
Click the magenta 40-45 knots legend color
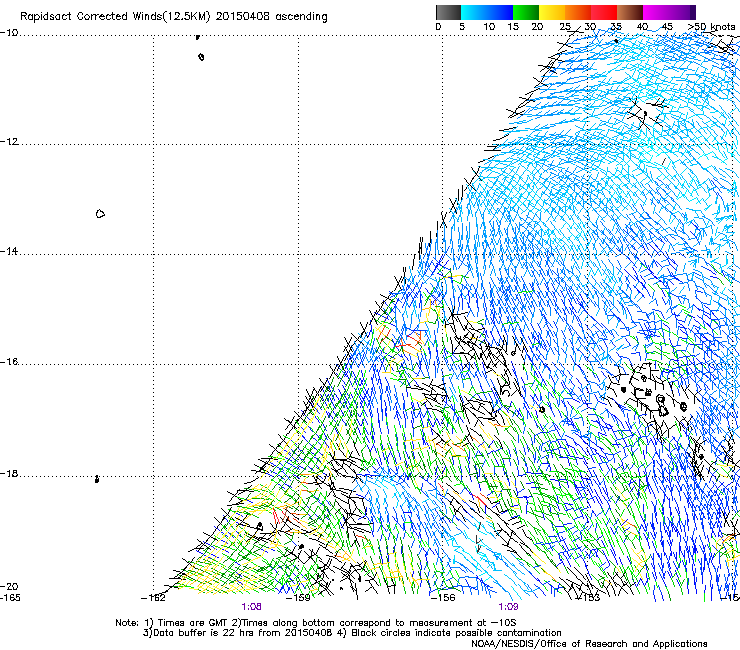[x=656, y=12]
